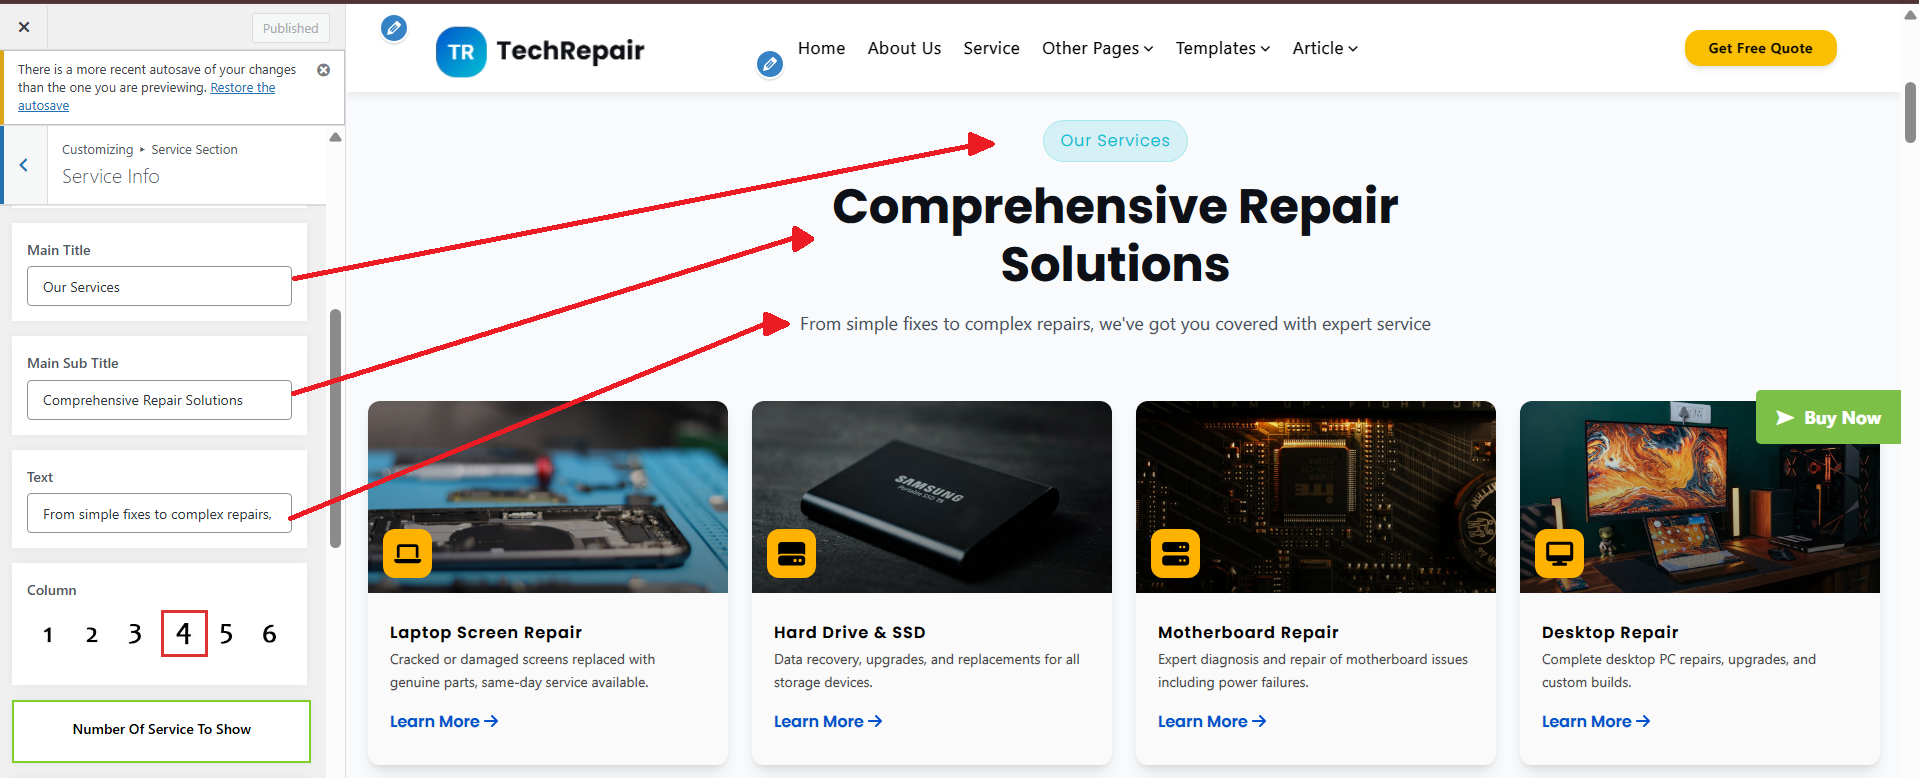Click the Get Free Quote button

[1760, 48]
